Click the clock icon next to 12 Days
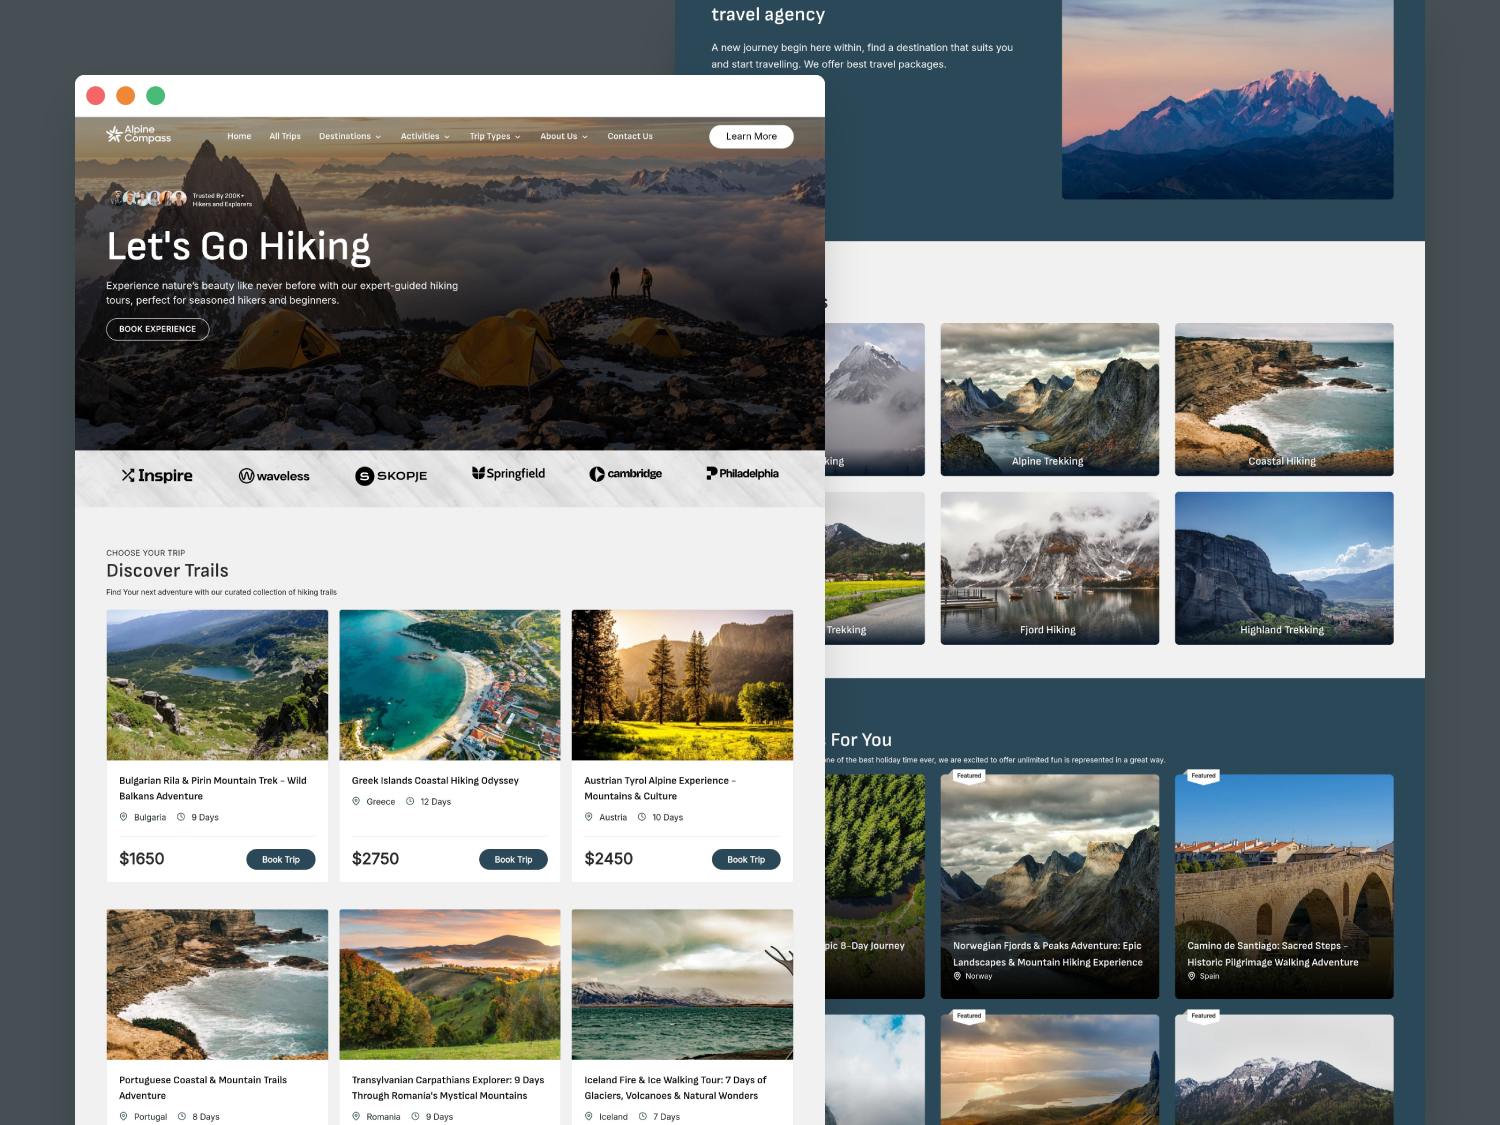The image size is (1500, 1125). (x=410, y=801)
